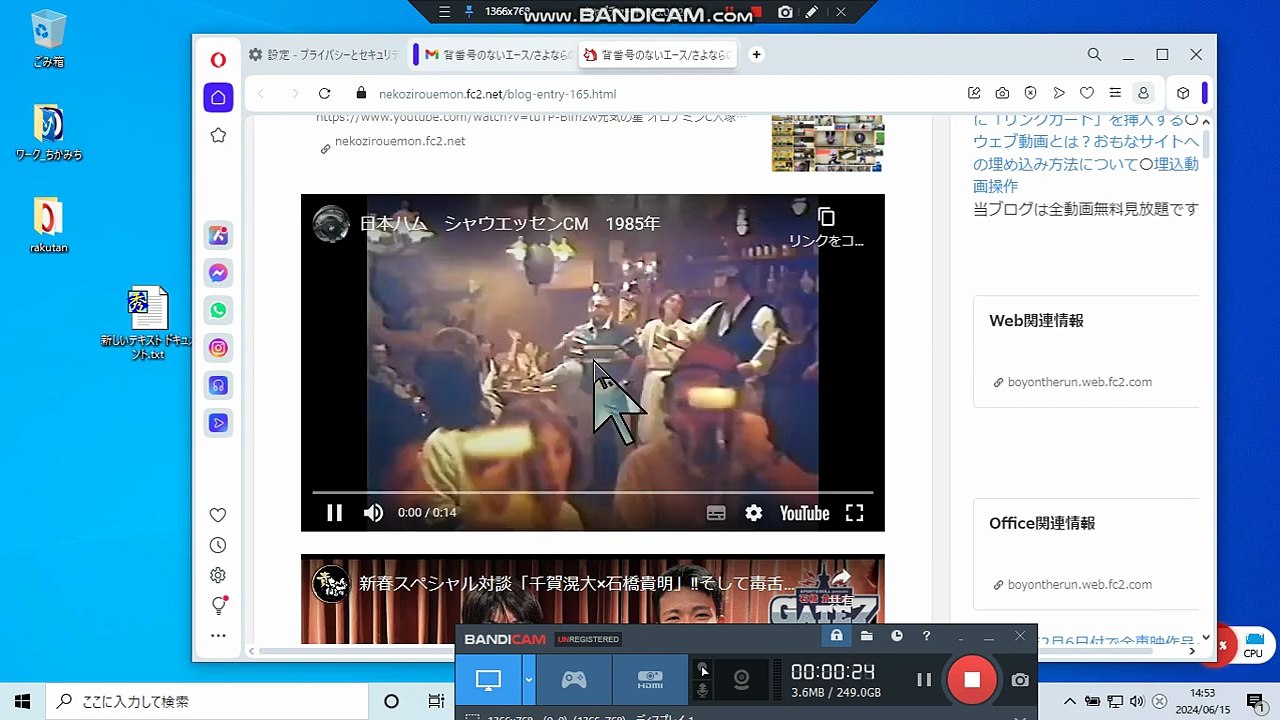Toggle the Bandicam lock button

[836, 636]
